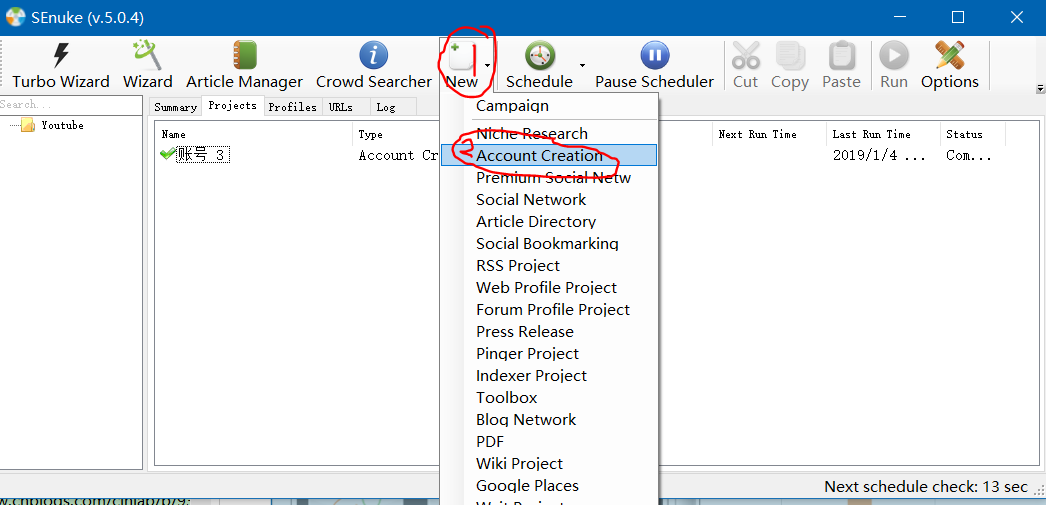The image size is (1046, 505).
Task: Open Crowd Searcher info icon
Action: pyautogui.click(x=374, y=55)
